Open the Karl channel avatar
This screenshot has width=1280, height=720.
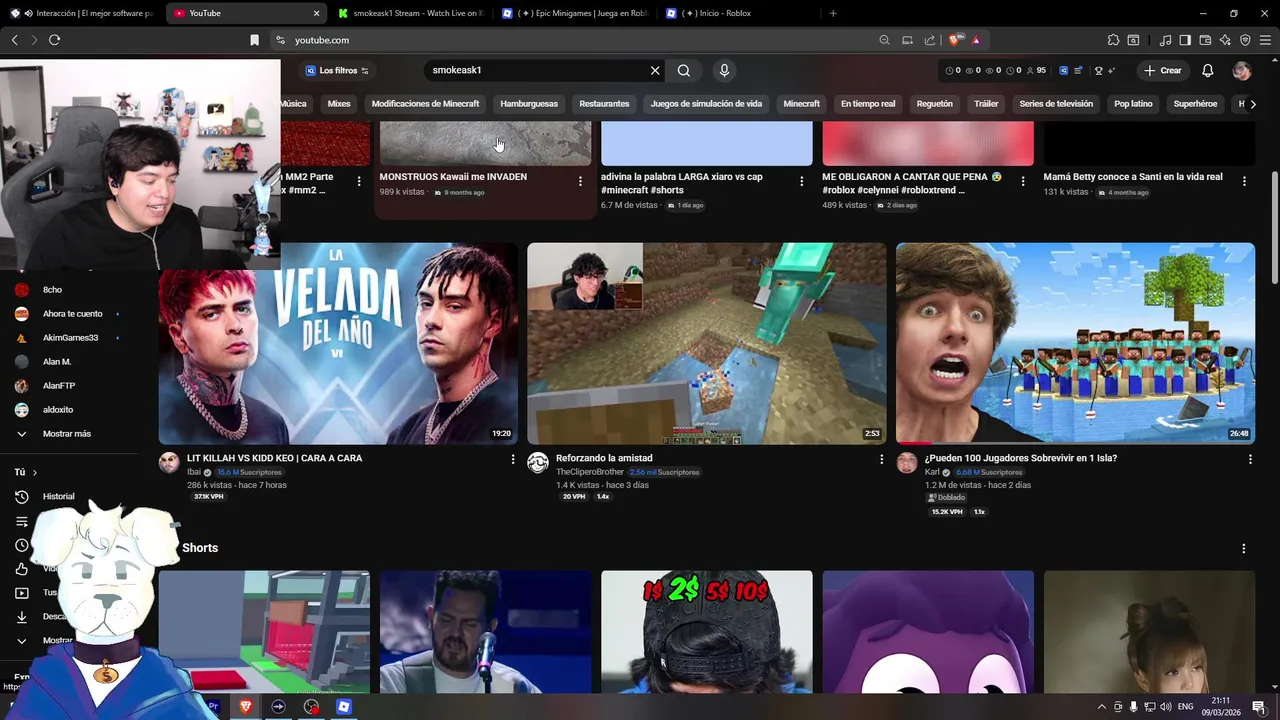tap(907, 462)
